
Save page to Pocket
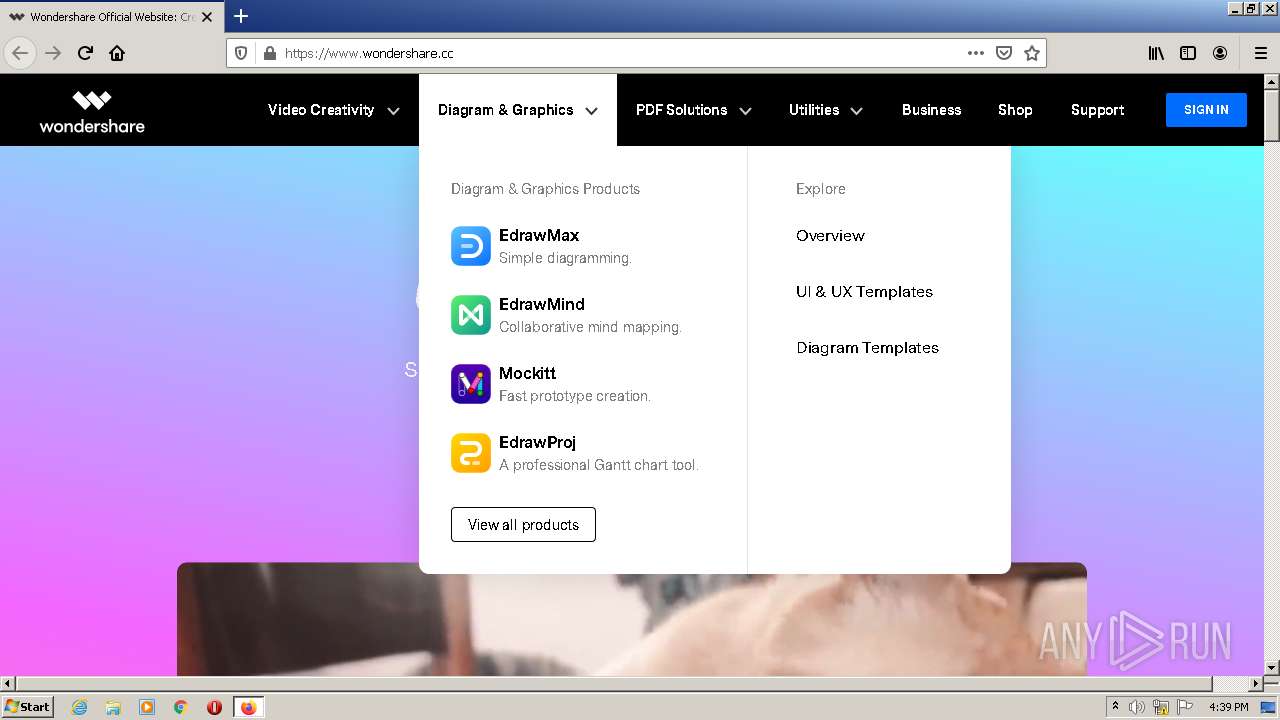coord(1004,53)
